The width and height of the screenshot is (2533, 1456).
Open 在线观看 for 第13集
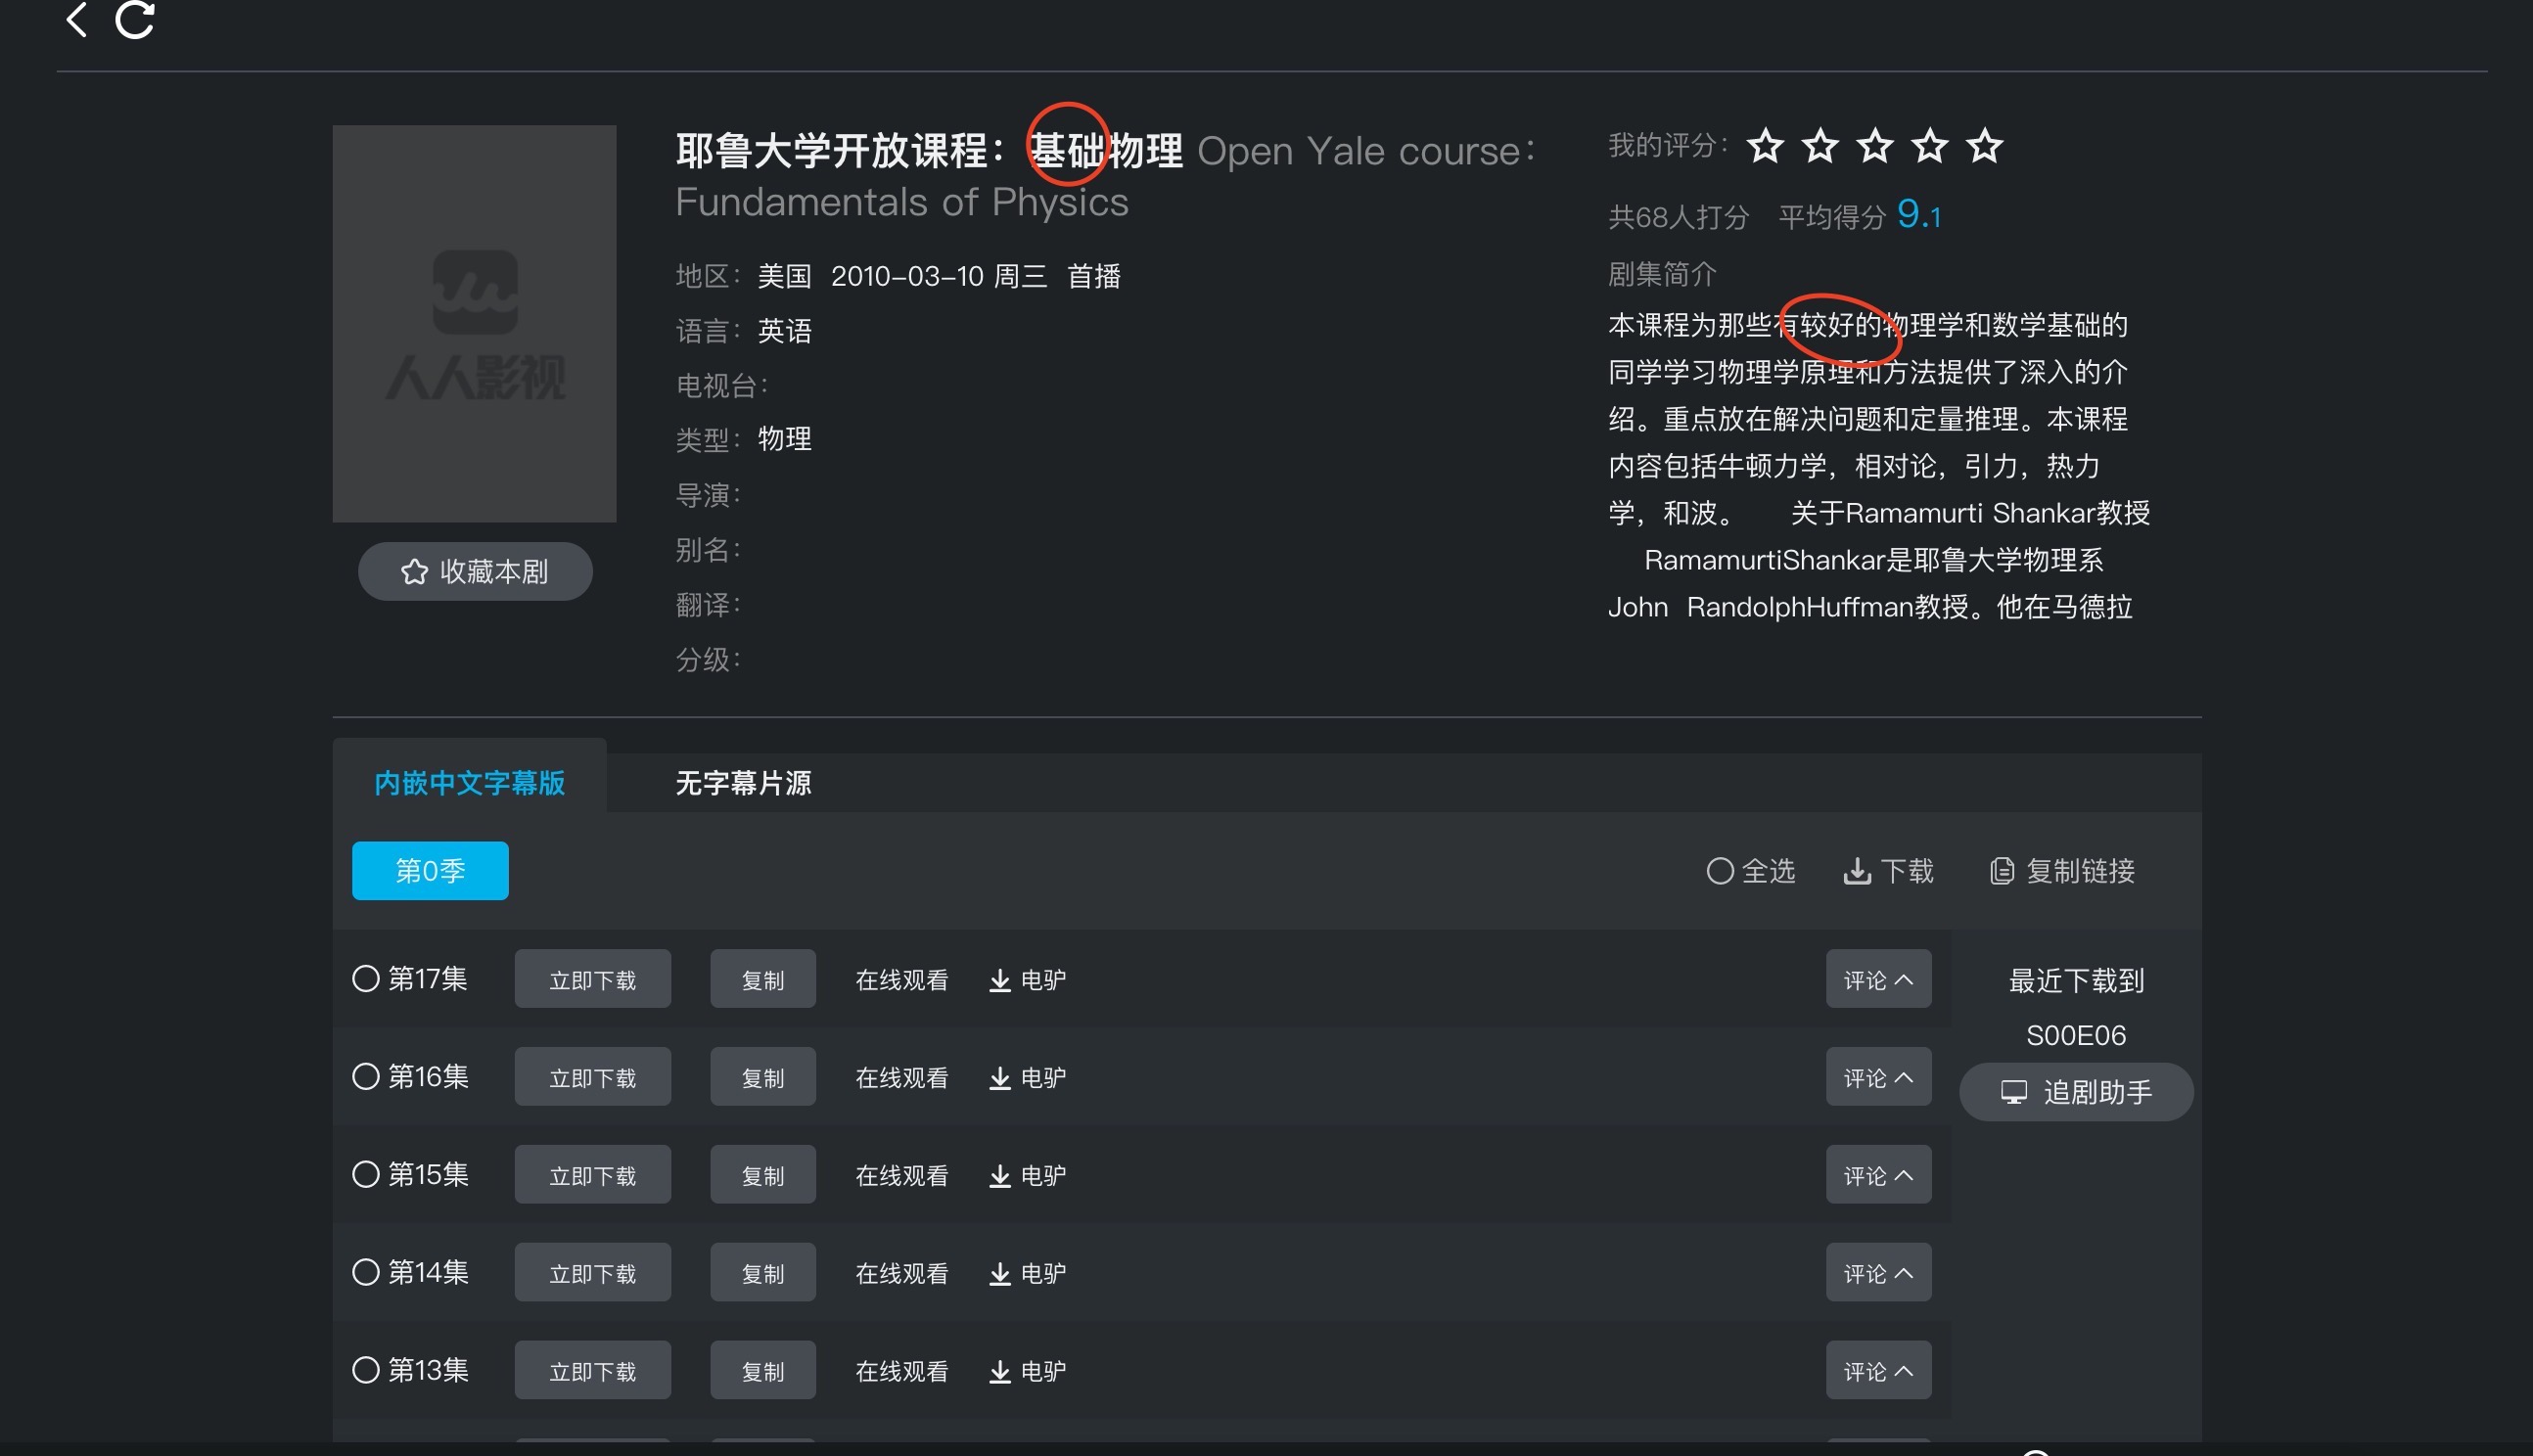[902, 1372]
